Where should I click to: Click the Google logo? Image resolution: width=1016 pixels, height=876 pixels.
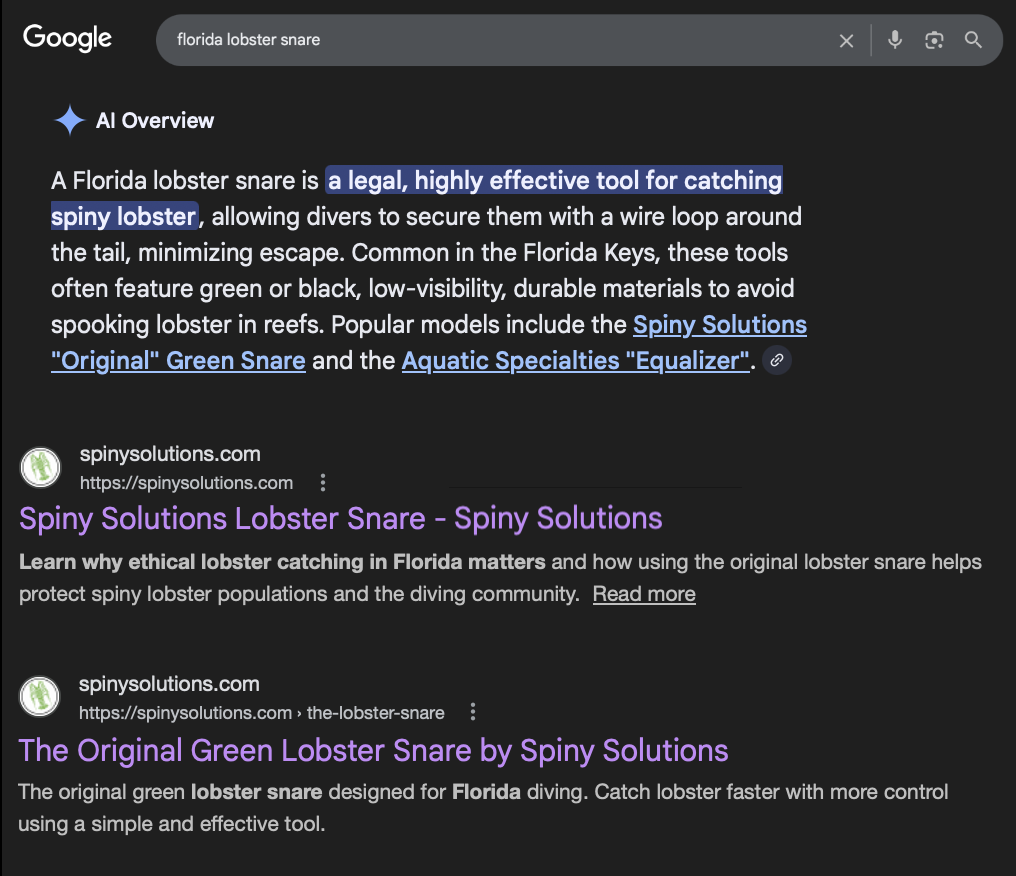[x=67, y=39]
